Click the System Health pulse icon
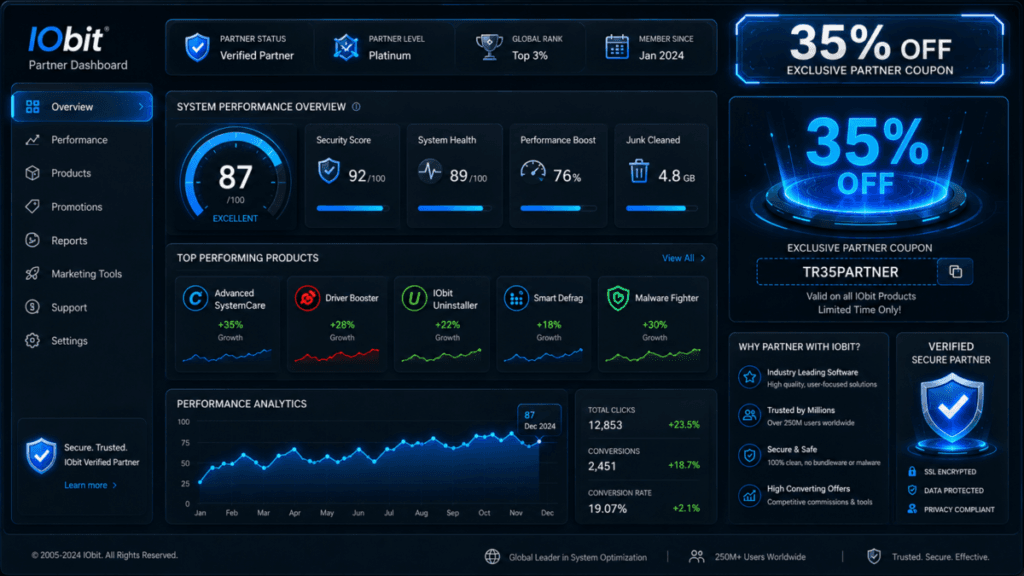1024x576 pixels. pos(430,171)
